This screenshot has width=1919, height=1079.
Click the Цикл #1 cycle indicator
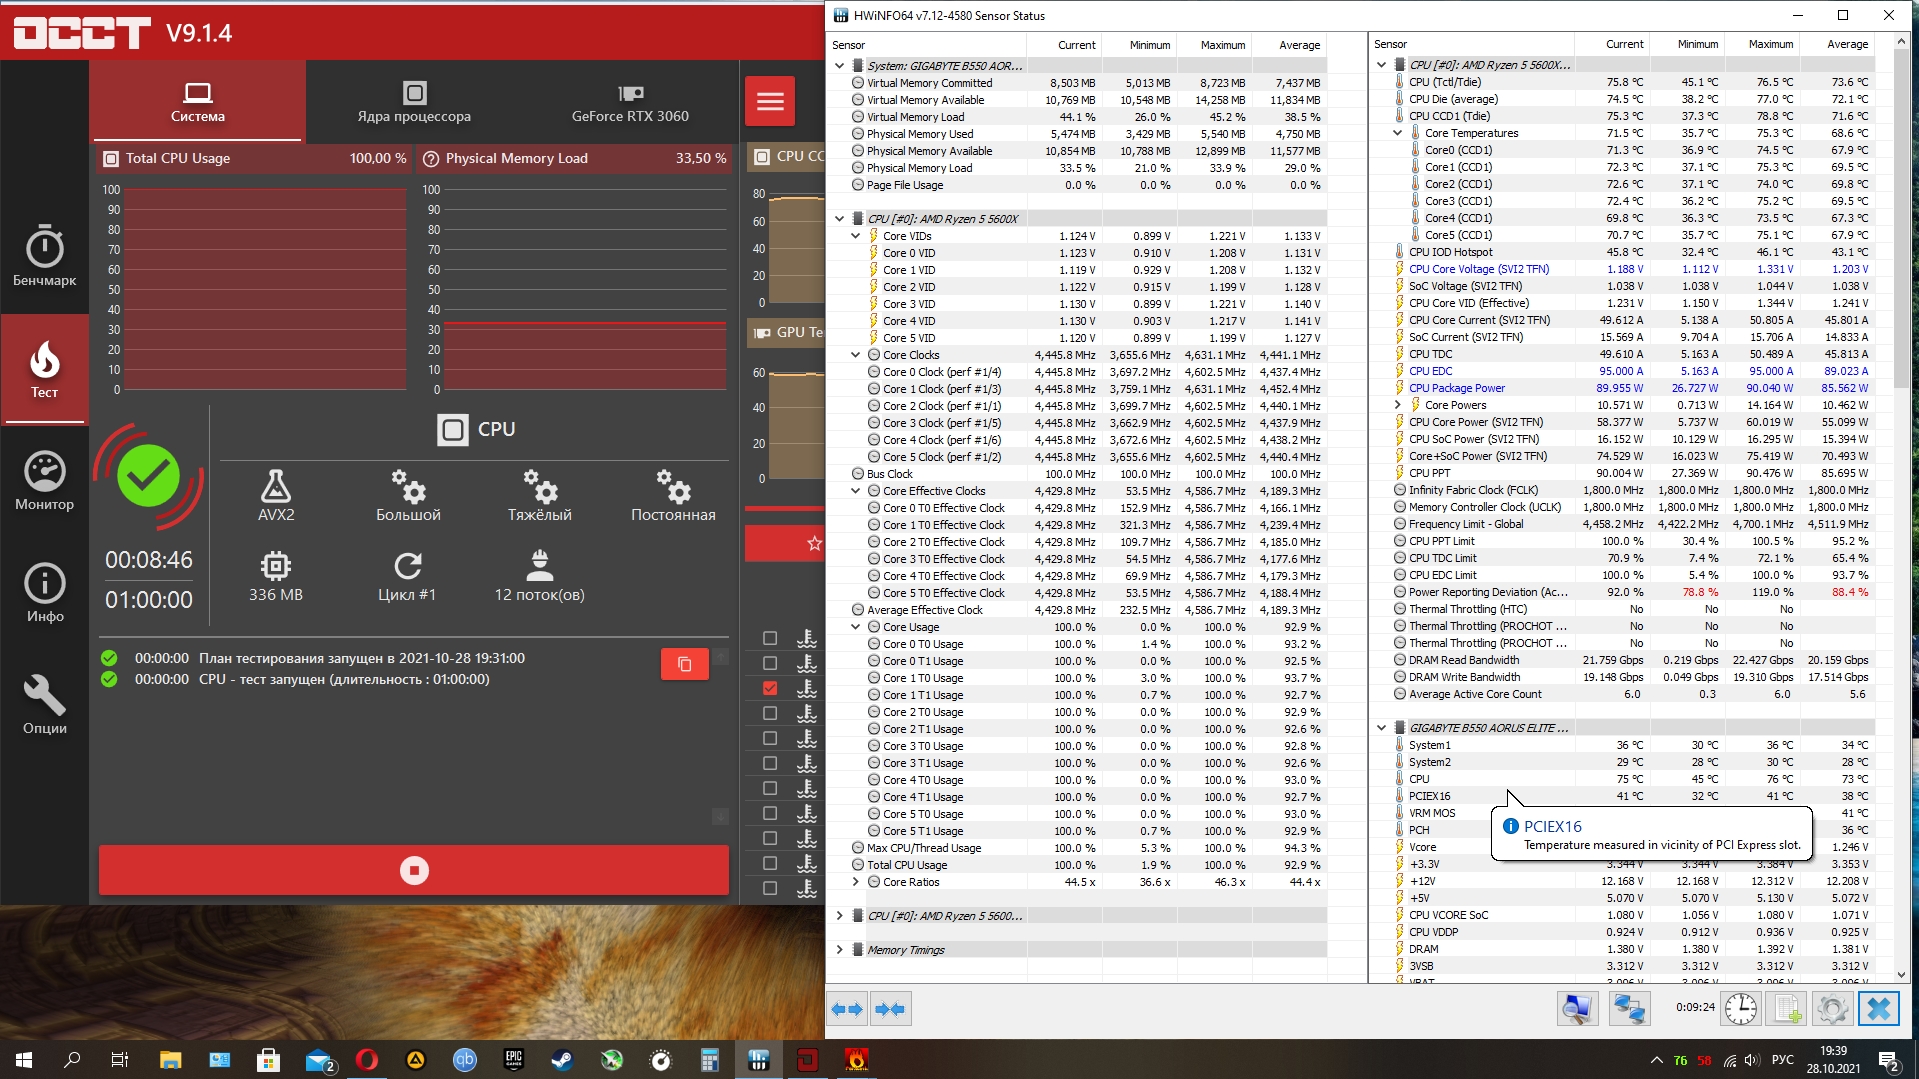[407, 576]
